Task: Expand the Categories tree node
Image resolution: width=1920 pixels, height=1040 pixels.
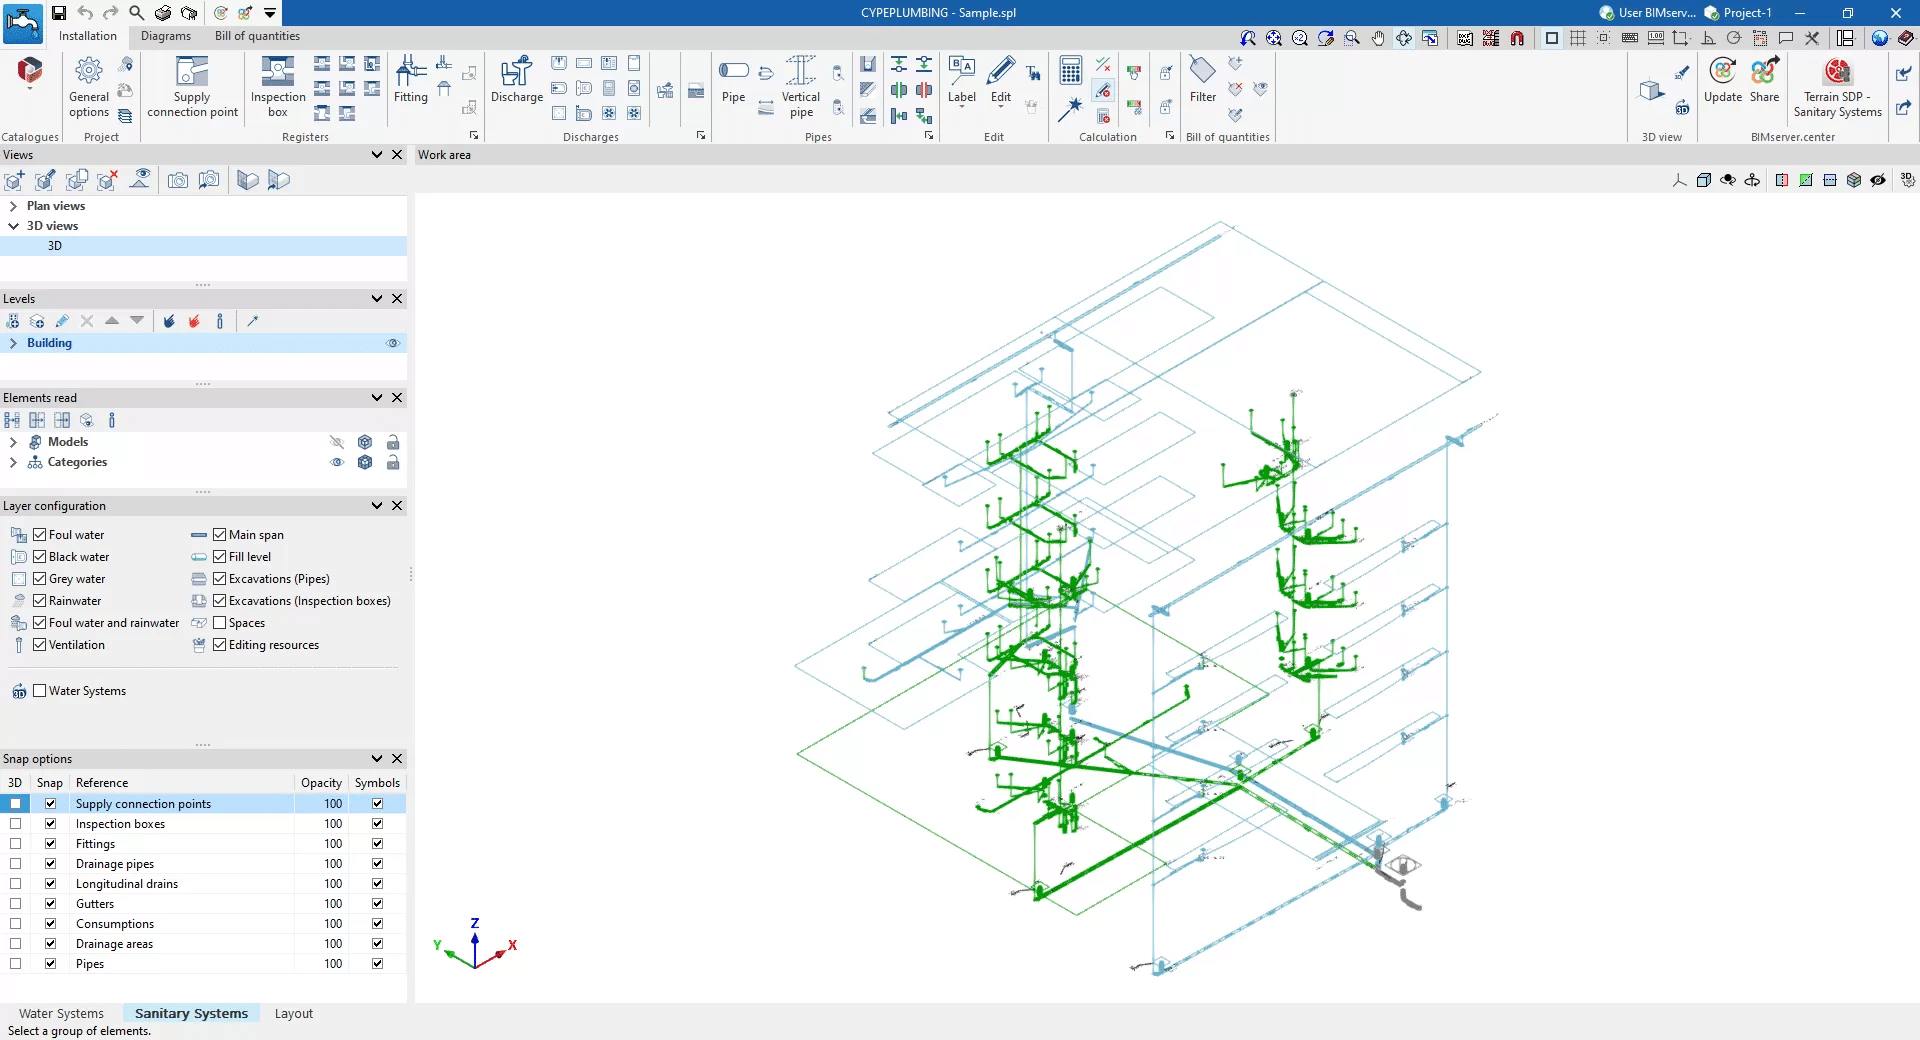Action: click(13, 462)
